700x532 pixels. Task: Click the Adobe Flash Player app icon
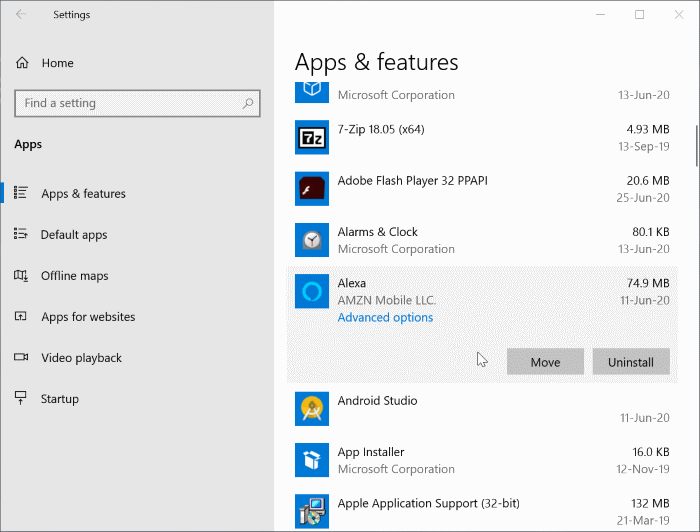tap(312, 188)
